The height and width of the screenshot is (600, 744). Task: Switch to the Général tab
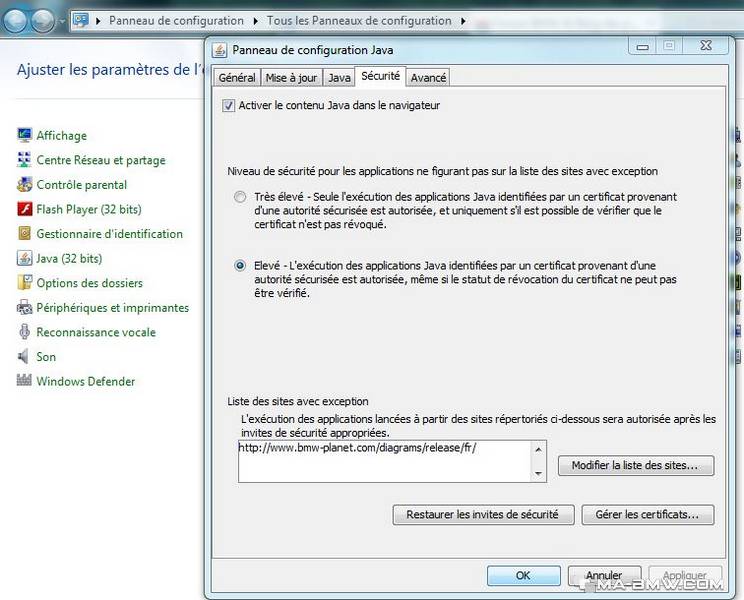point(237,78)
